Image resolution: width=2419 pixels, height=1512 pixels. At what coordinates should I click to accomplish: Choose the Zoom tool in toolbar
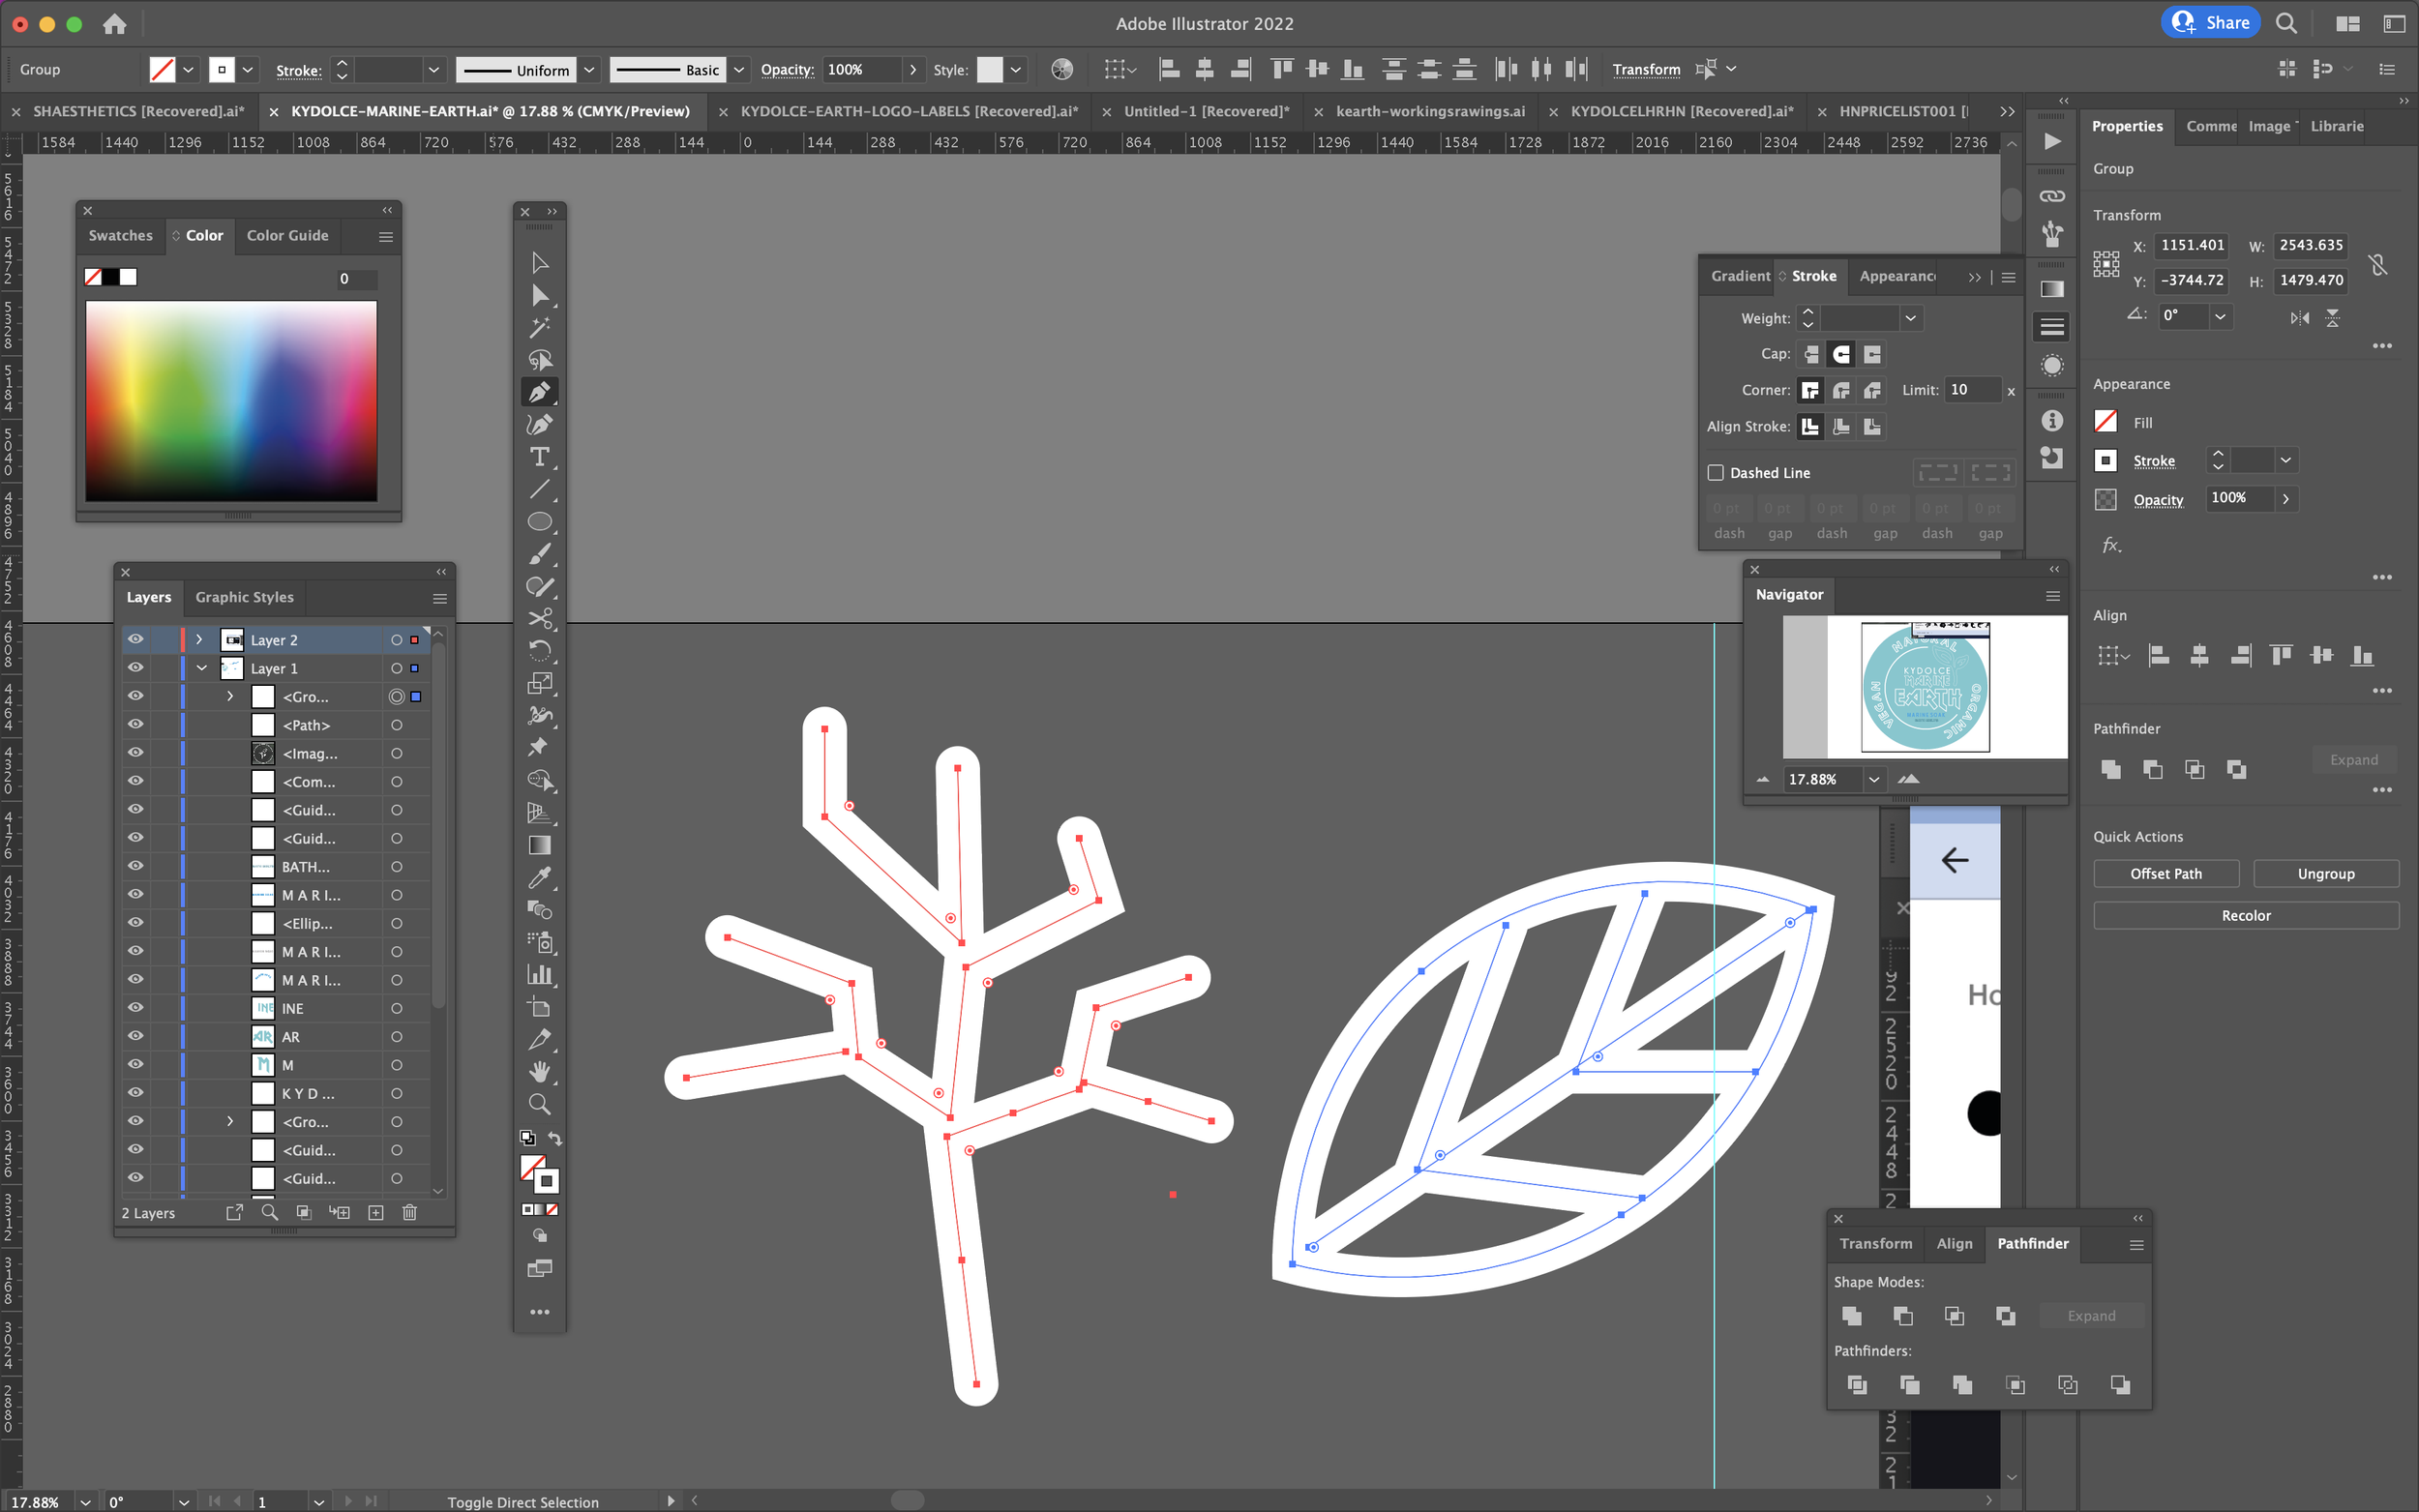click(539, 1104)
